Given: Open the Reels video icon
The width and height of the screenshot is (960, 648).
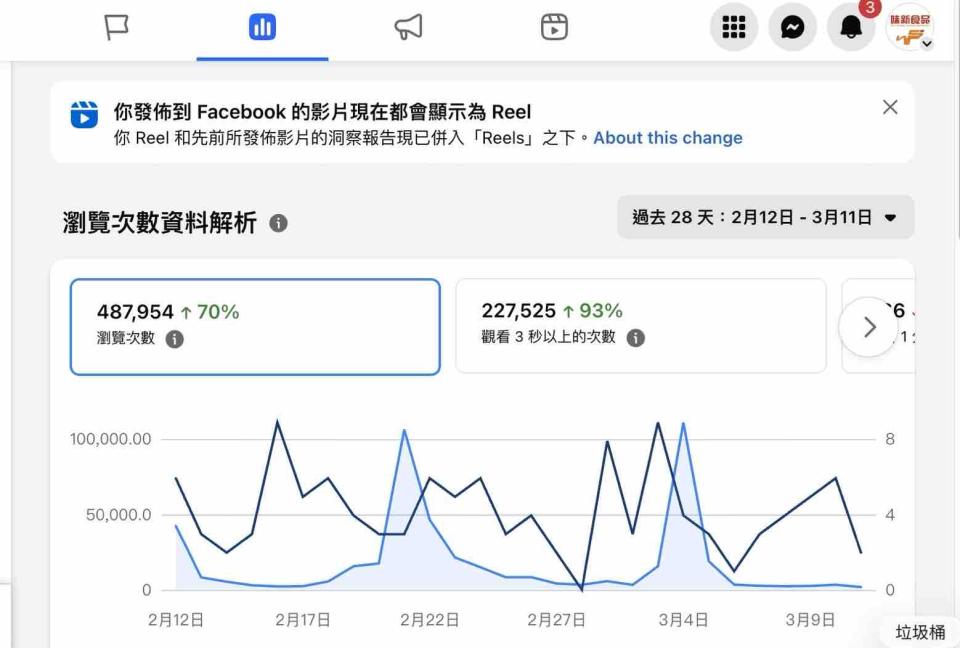Looking at the screenshot, I should pos(554,28).
